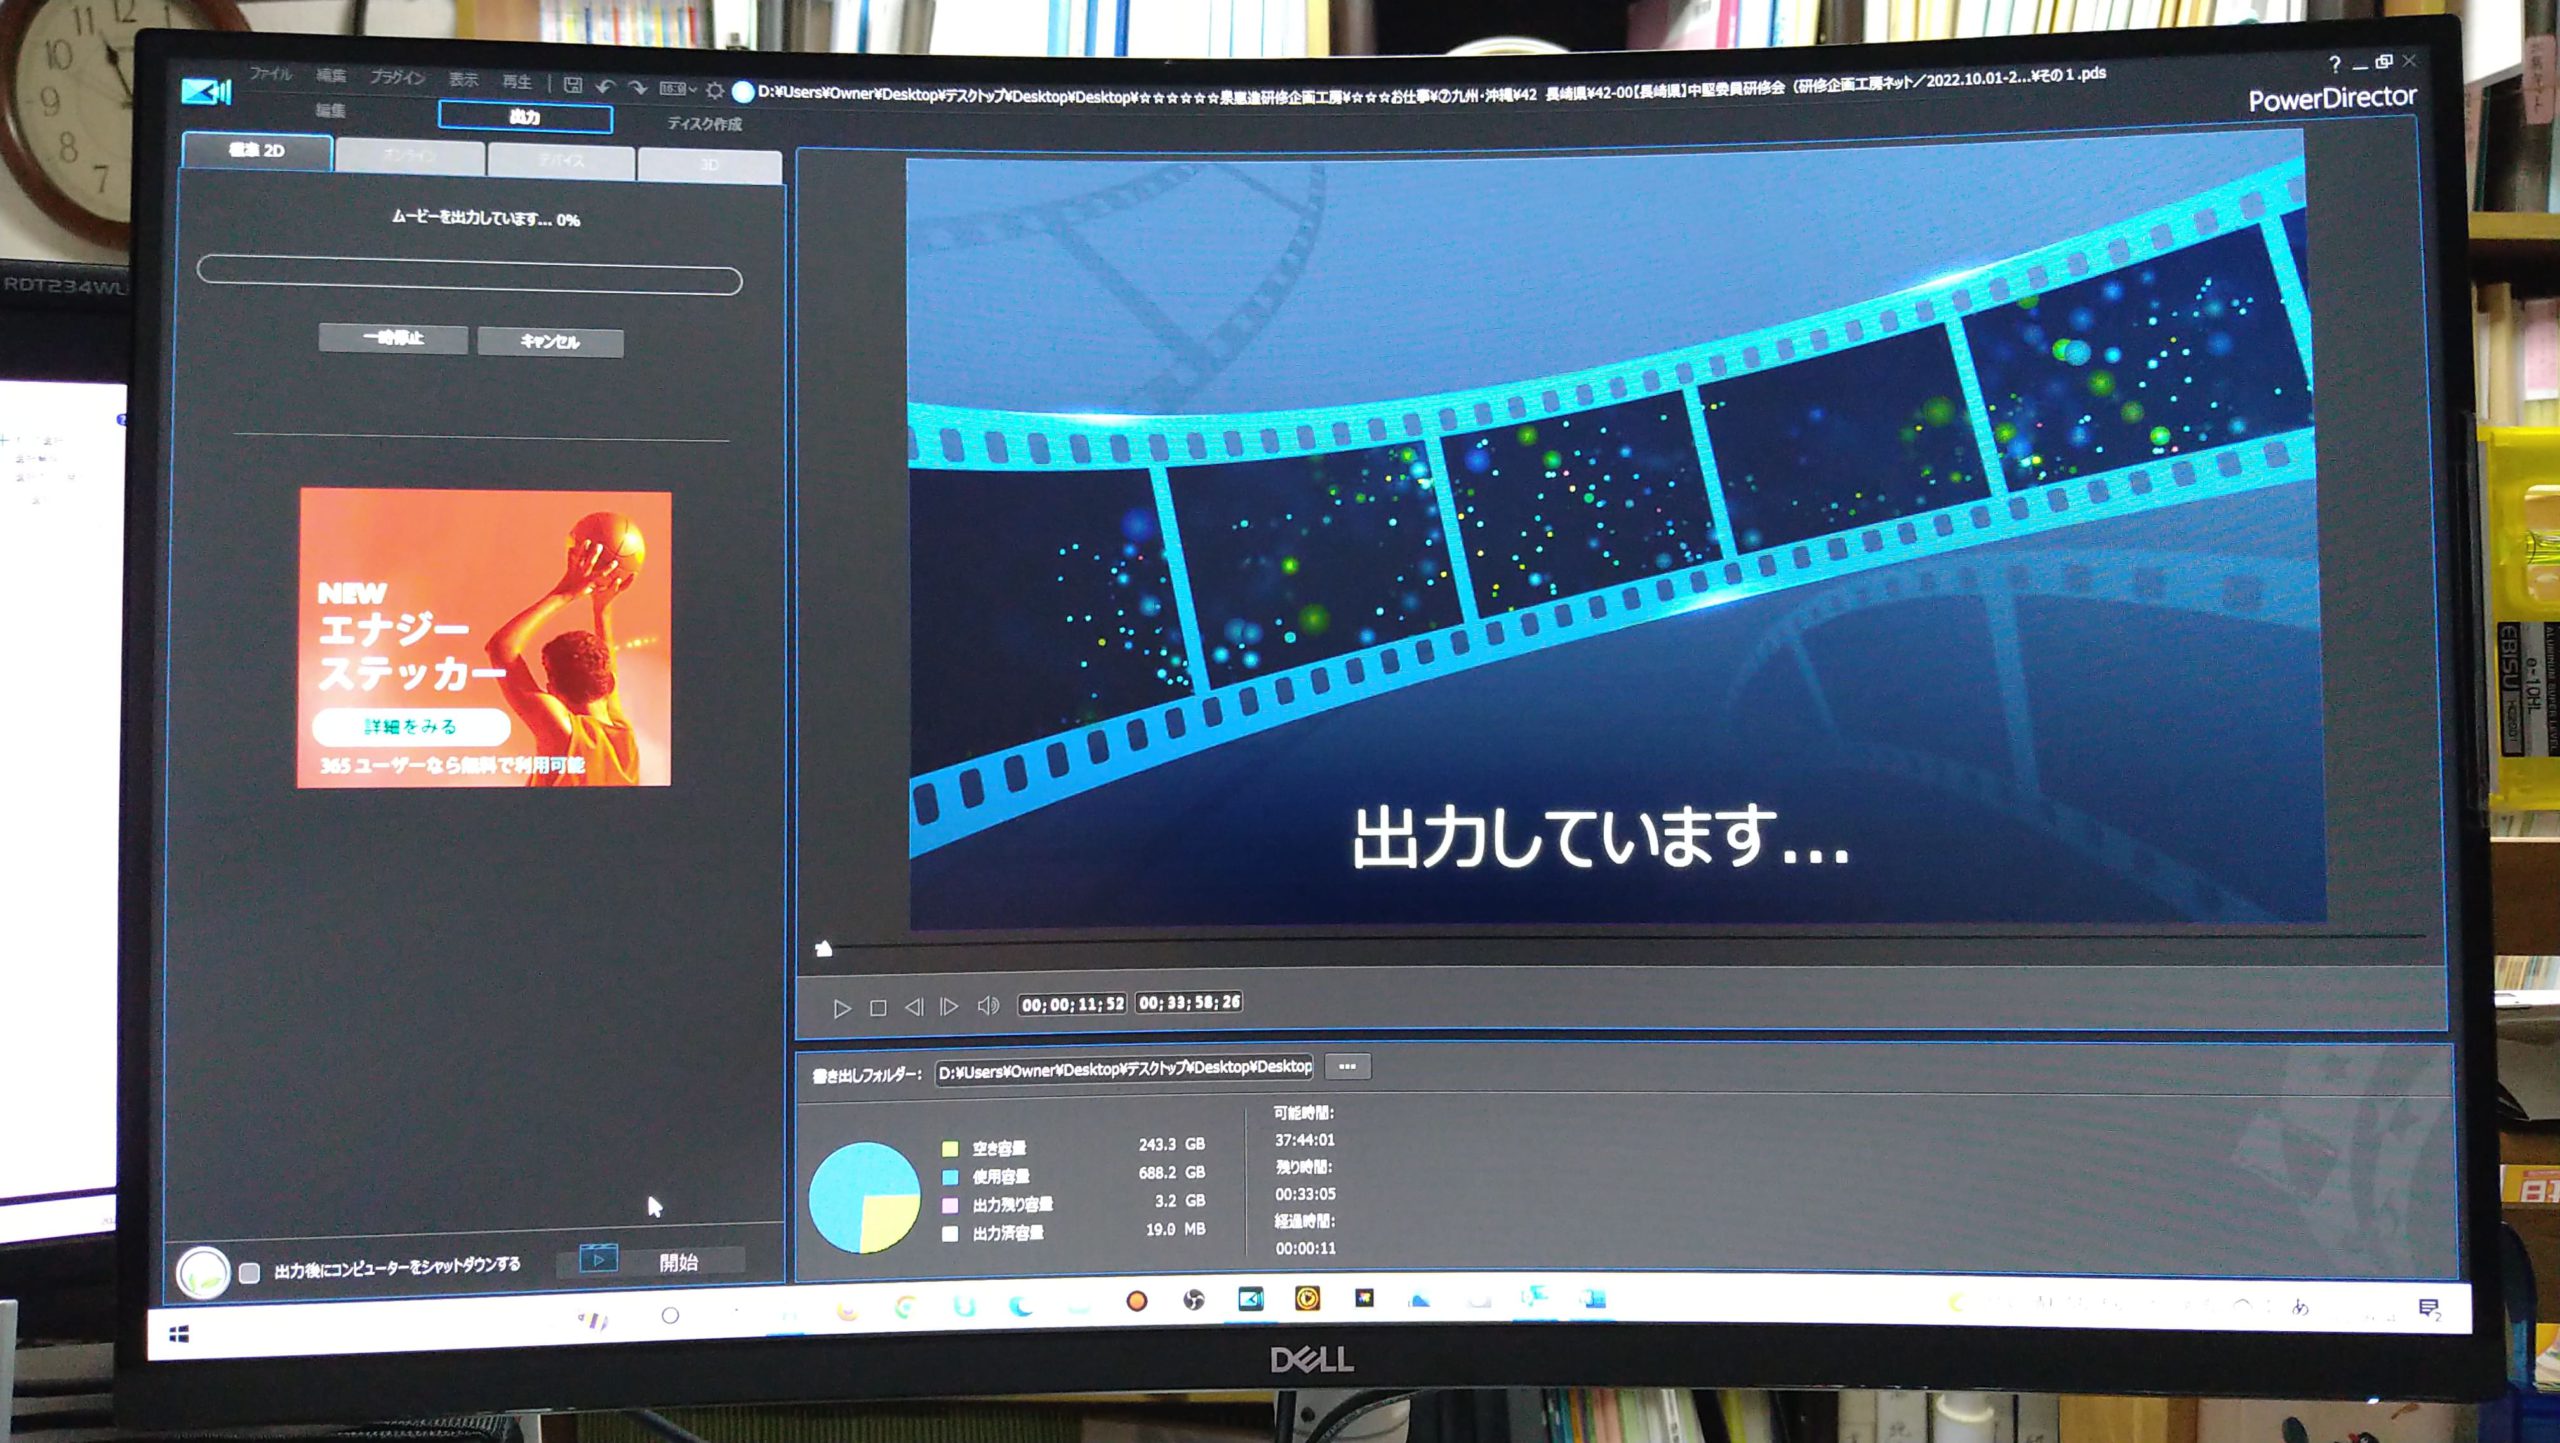Viewport: 2560px width, 1443px height.
Task: Click the current timecode 00;00;11;52
Action: [1073, 1004]
